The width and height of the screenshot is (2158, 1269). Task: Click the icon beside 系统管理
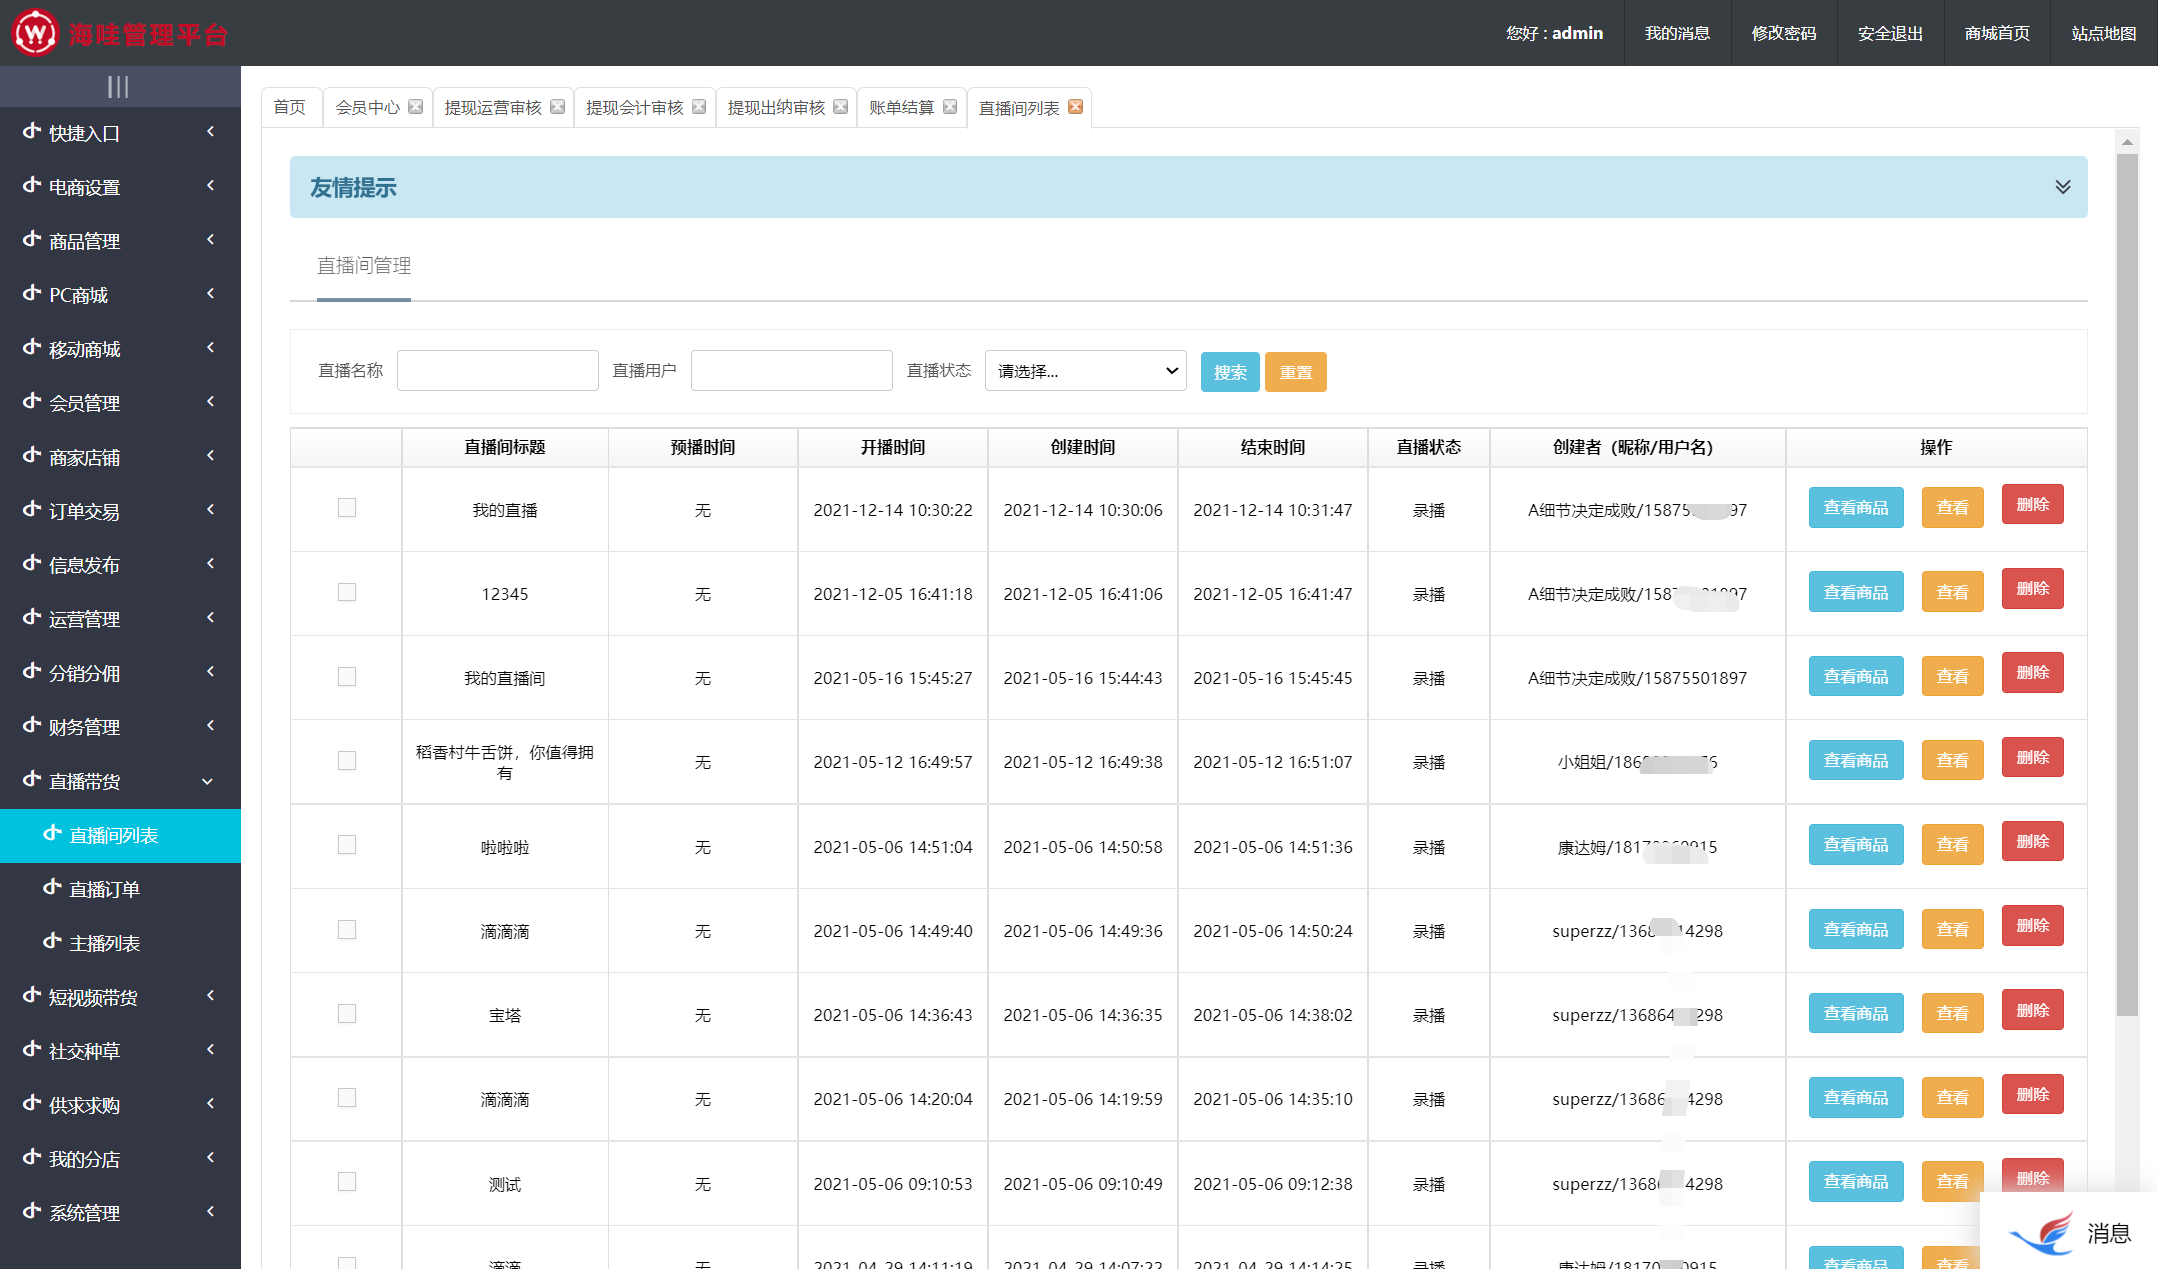click(x=32, y=1211)
